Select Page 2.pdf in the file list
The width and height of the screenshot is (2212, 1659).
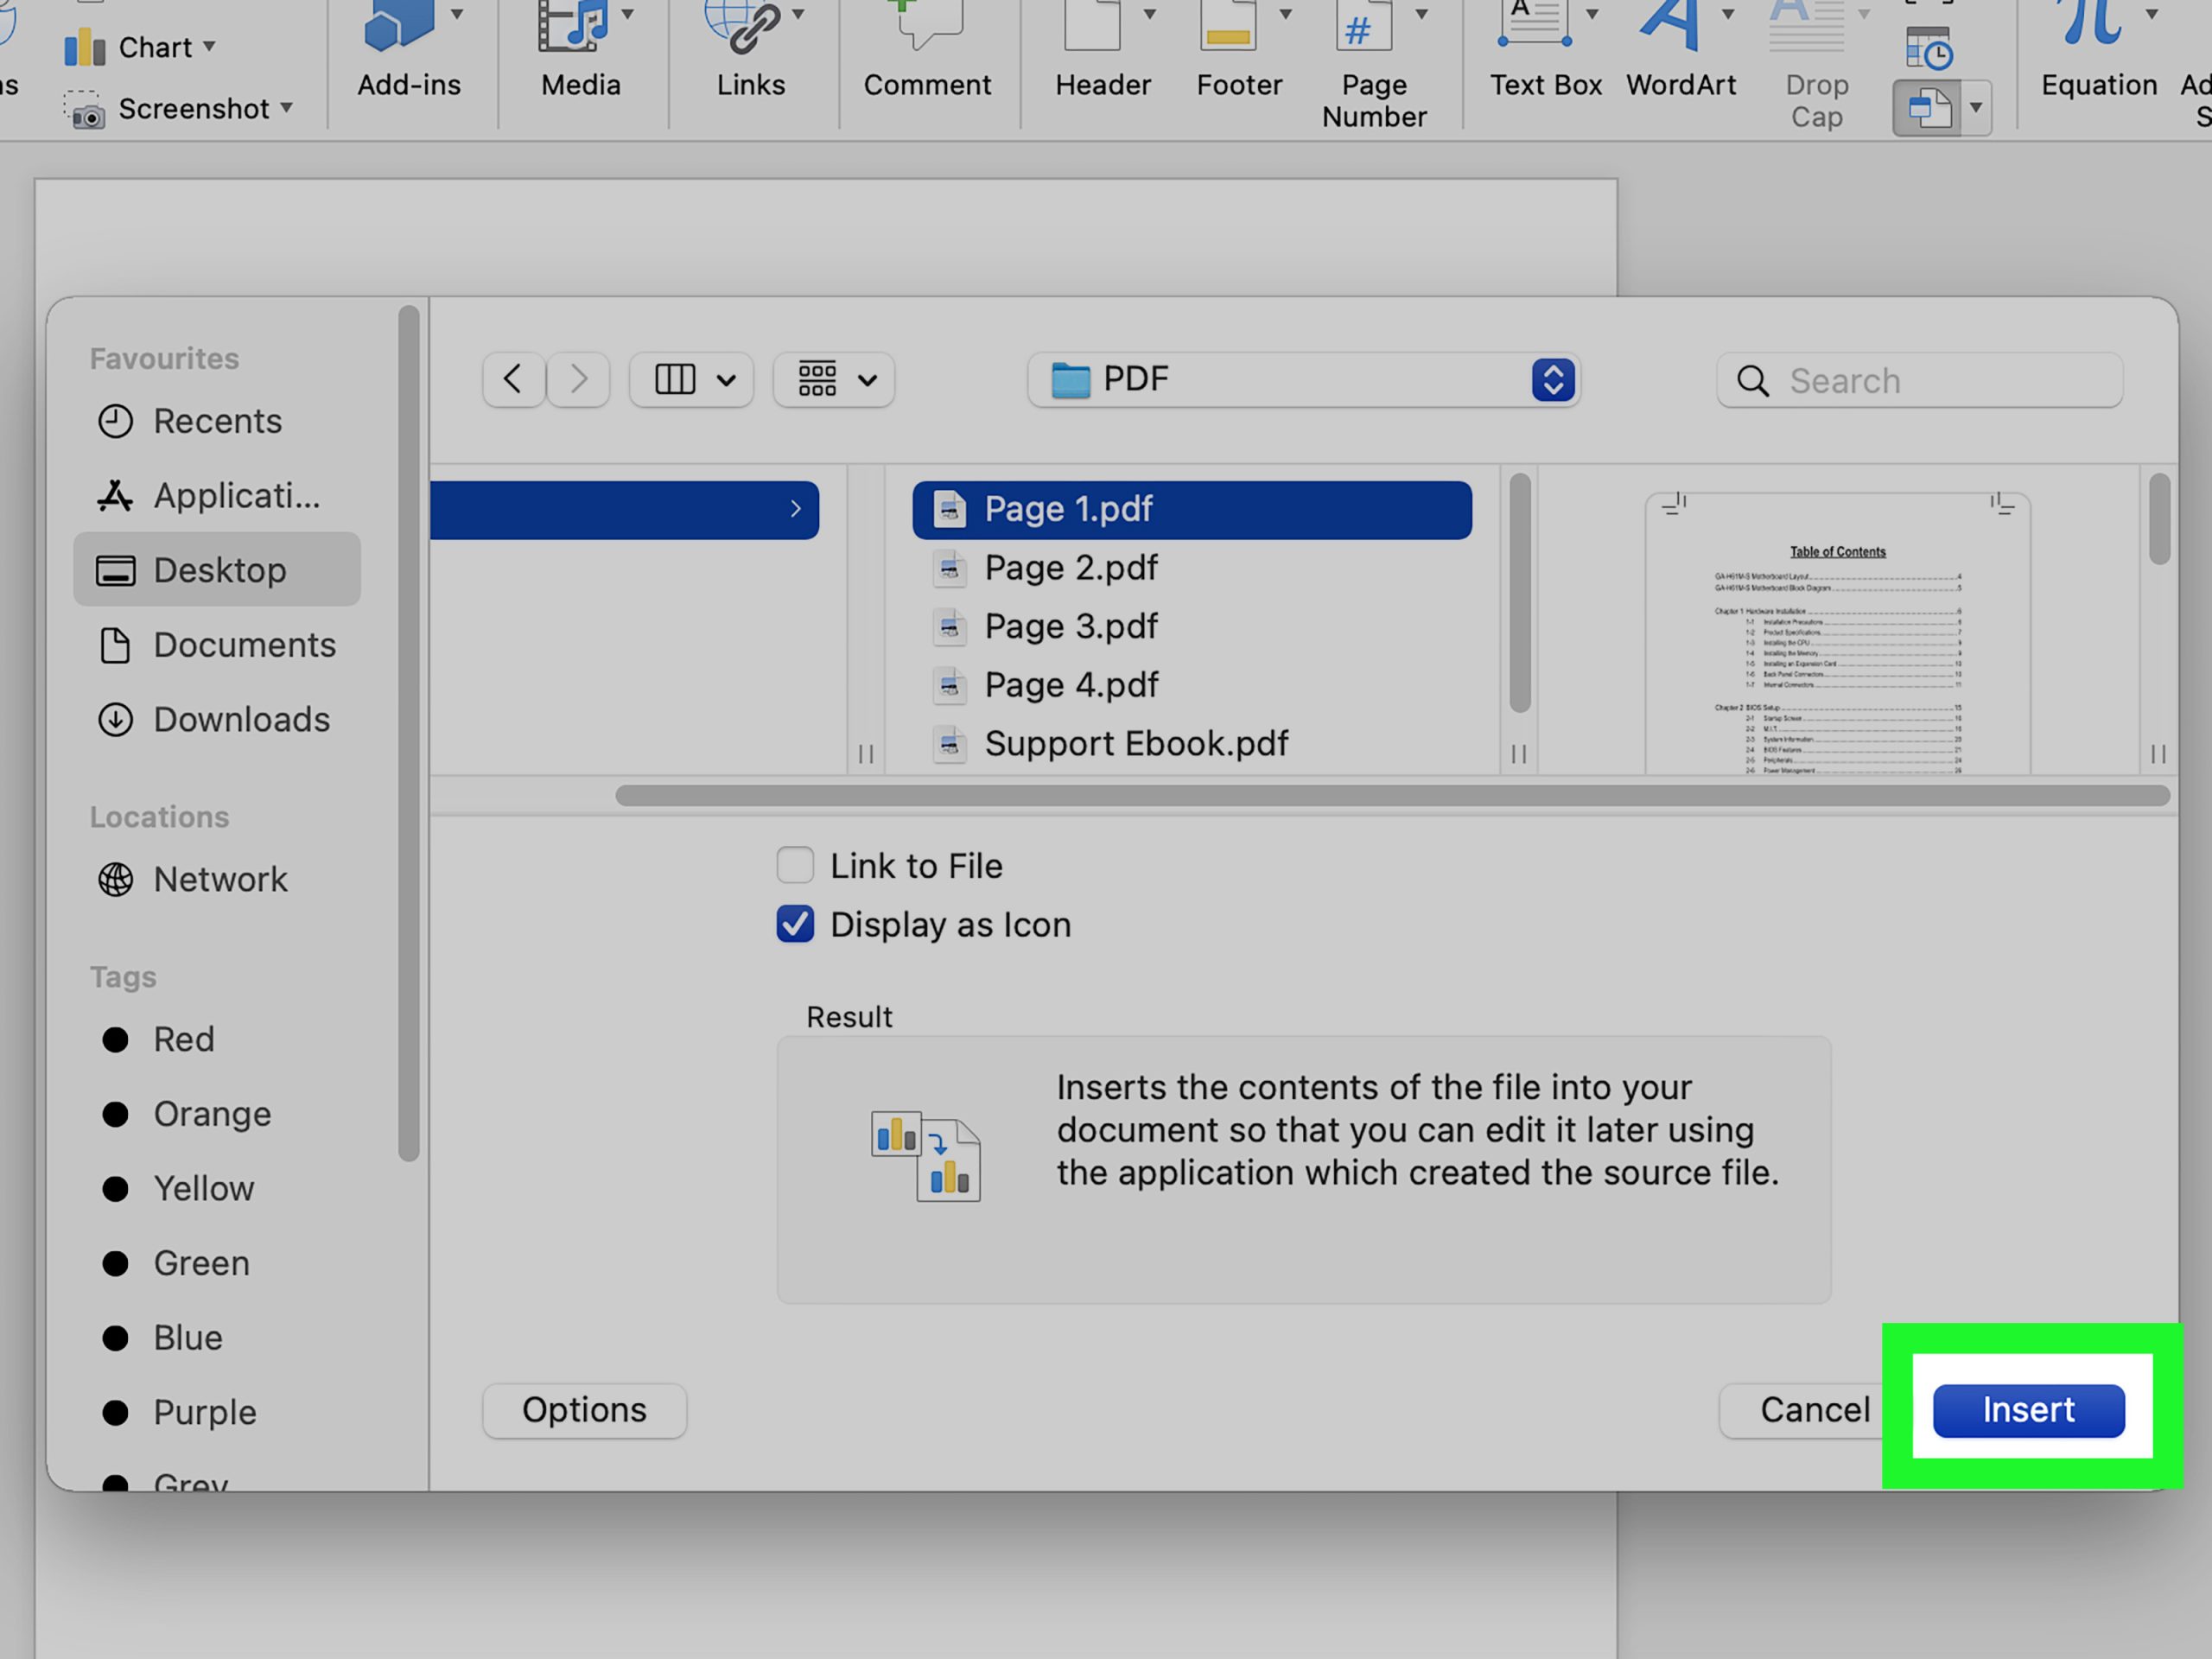[1192, 568]
